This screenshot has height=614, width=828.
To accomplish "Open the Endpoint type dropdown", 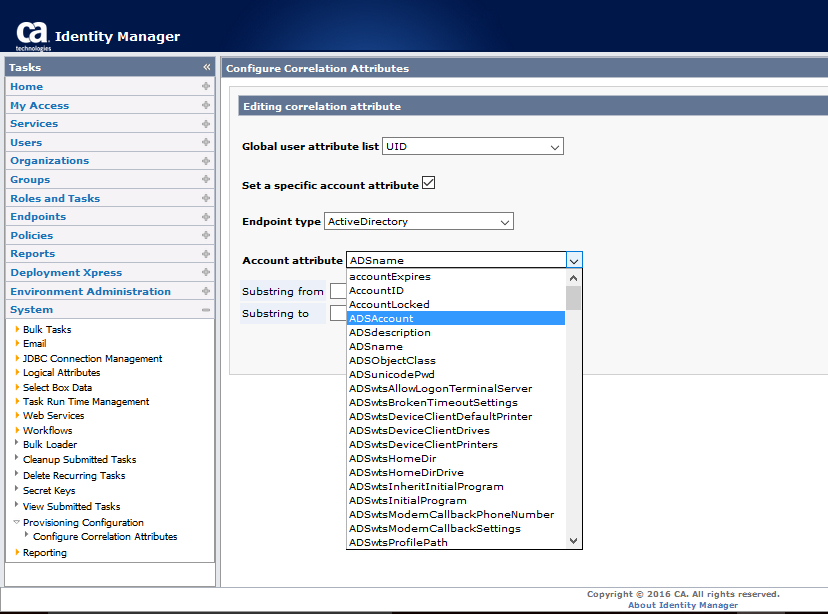I will [505, 221].
